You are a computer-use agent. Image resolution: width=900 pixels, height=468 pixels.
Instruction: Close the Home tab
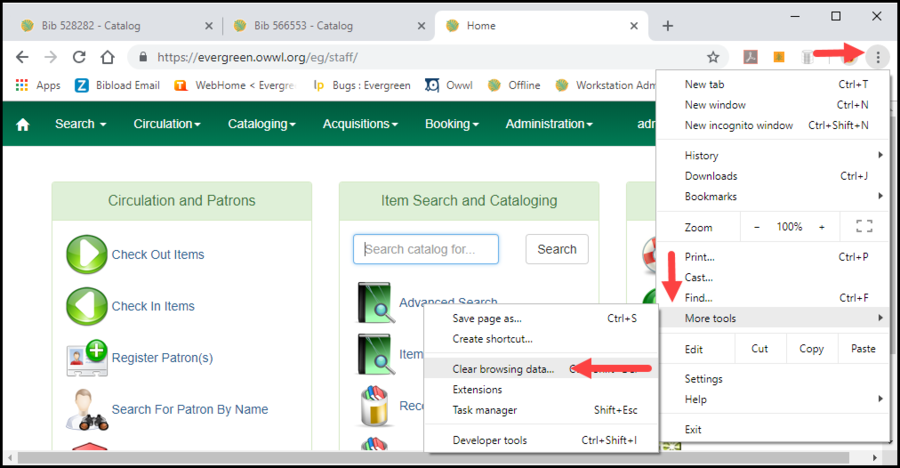click(634, 26)
